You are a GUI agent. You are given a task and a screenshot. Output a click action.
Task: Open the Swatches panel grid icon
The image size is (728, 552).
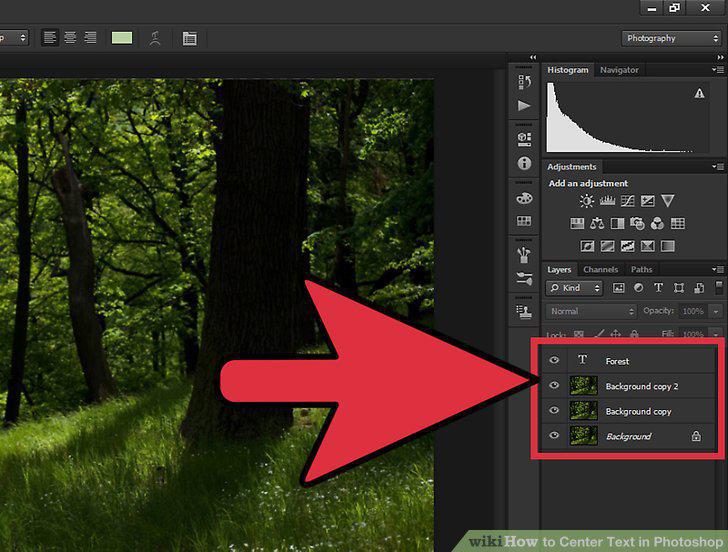point(524,221)
